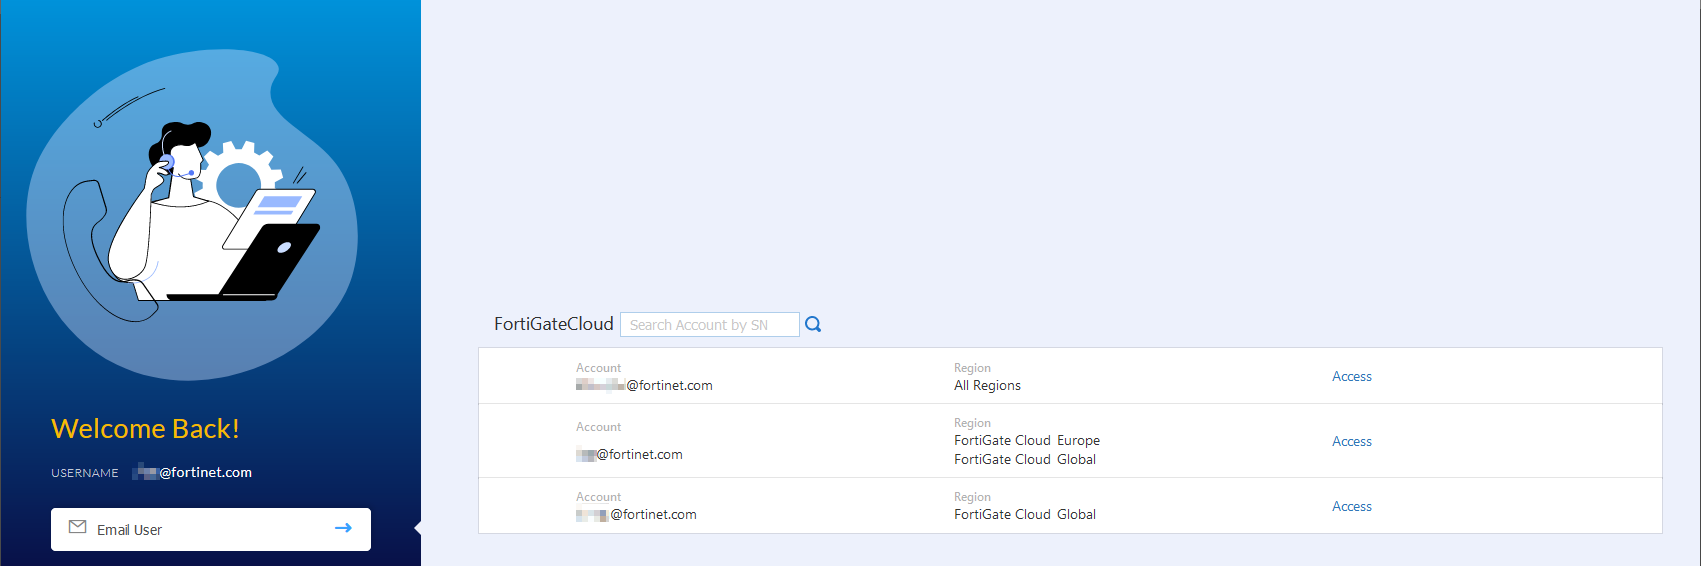Click the username email beside USERNAME label
This screenshot has height=566, width=1701.
(192, 472)
